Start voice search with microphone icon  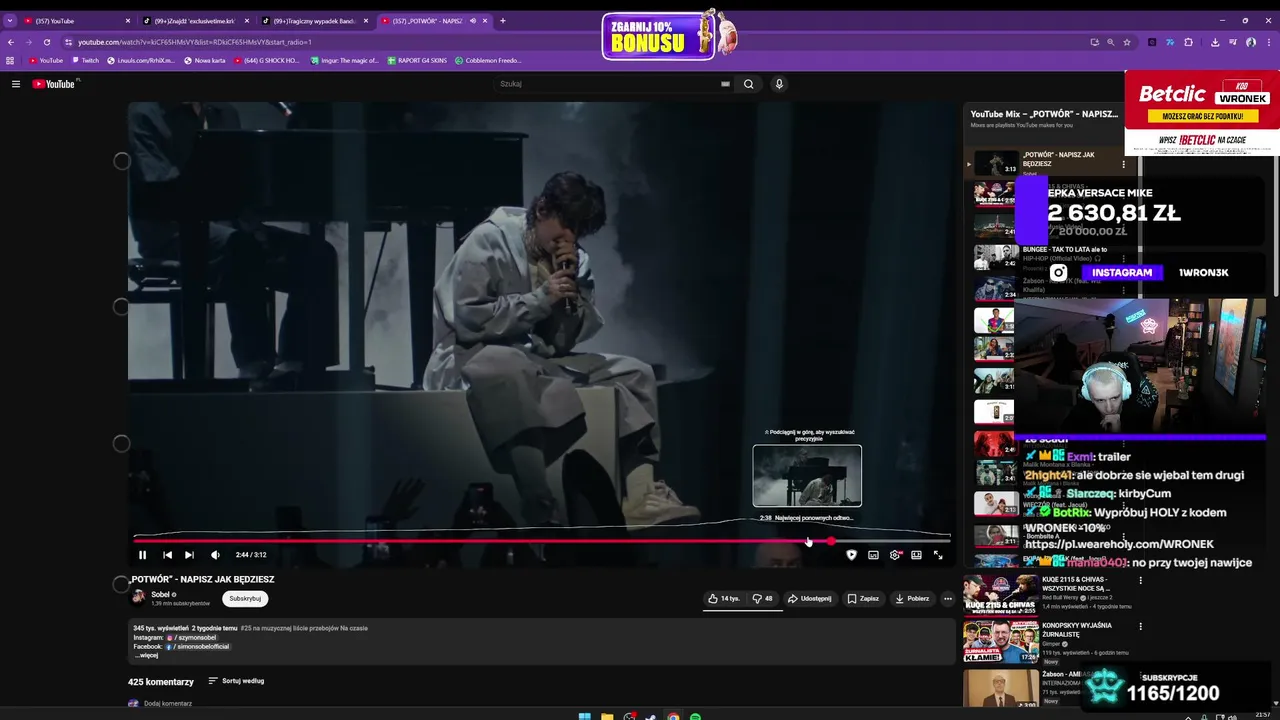pos(779,84)
